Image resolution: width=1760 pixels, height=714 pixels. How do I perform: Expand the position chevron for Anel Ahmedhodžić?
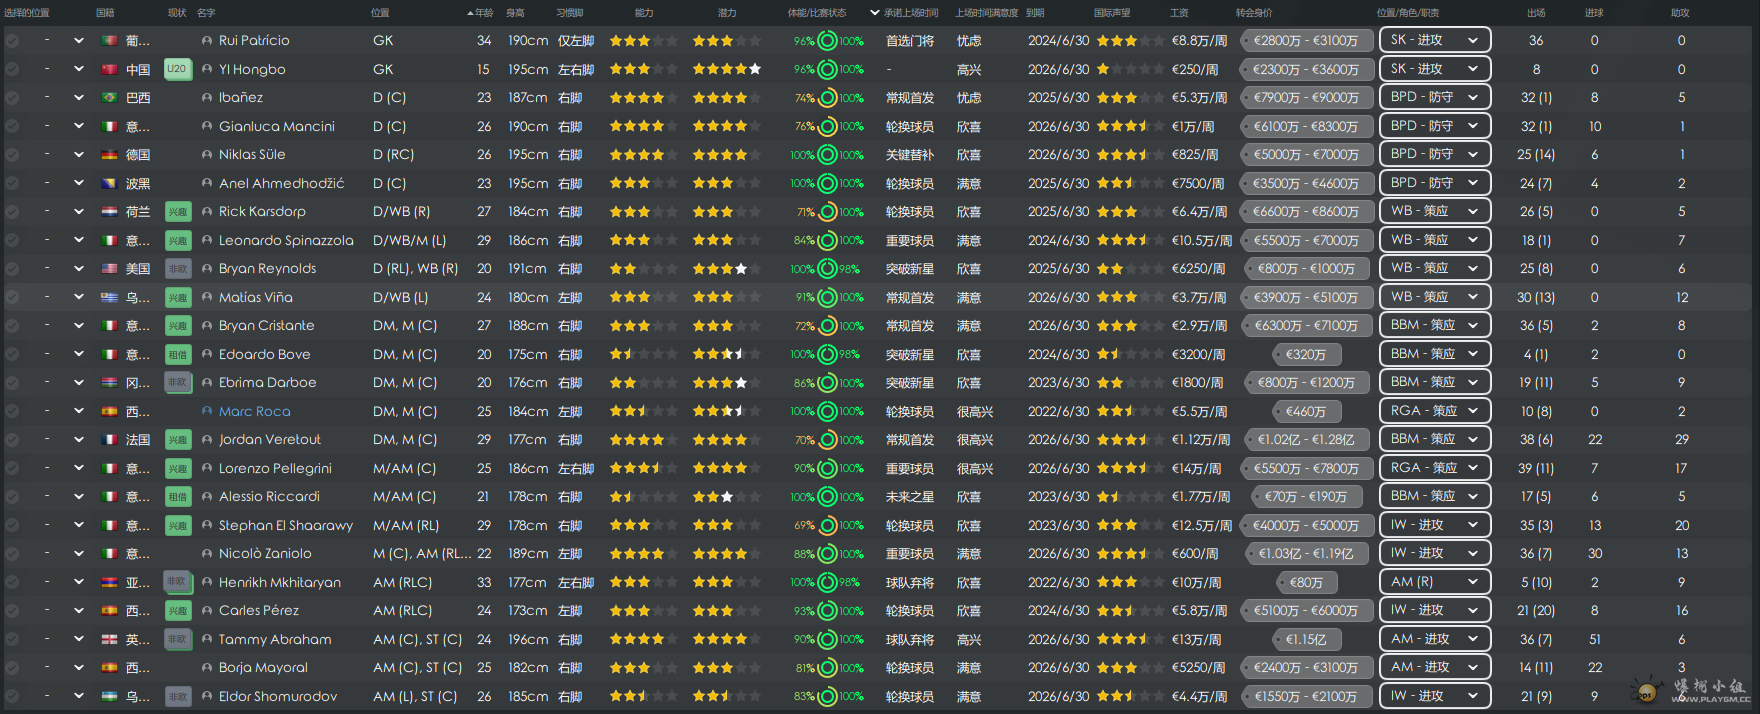click(79, 184)
